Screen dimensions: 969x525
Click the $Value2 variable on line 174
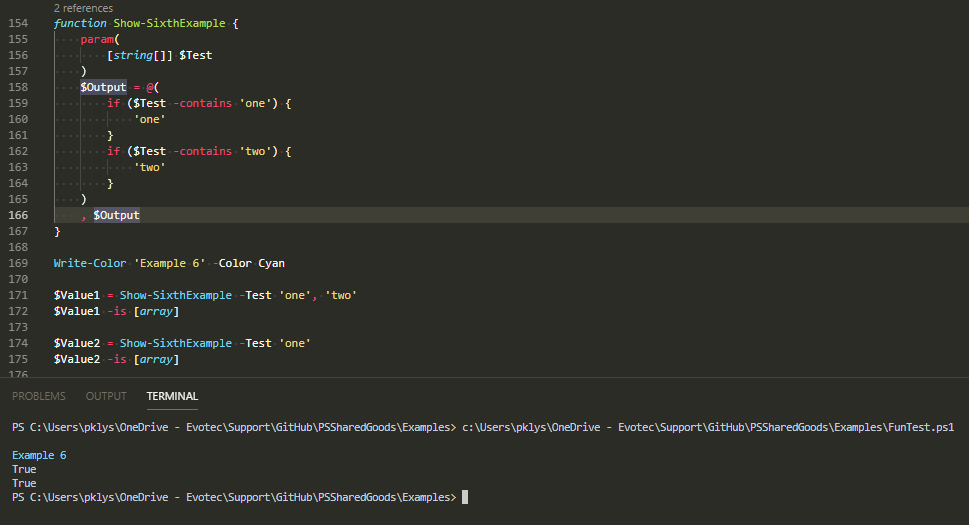76,344
